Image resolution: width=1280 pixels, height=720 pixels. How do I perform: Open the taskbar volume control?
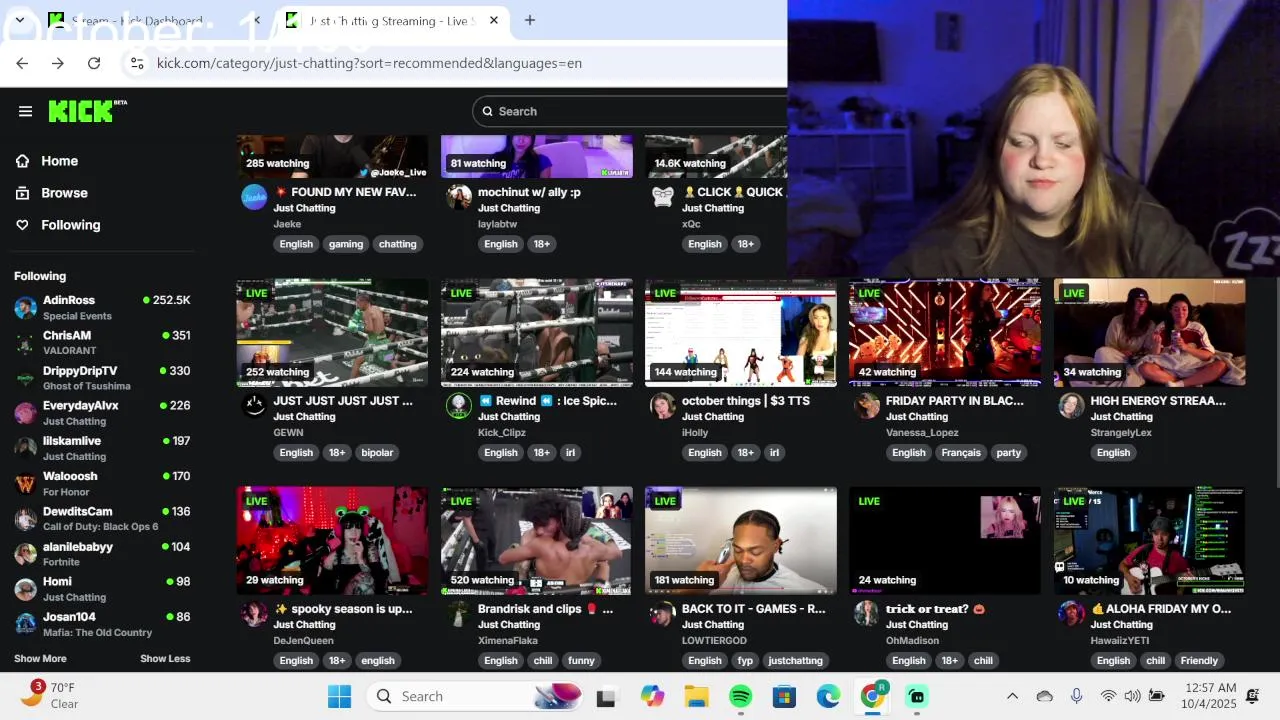point(1132,696)
